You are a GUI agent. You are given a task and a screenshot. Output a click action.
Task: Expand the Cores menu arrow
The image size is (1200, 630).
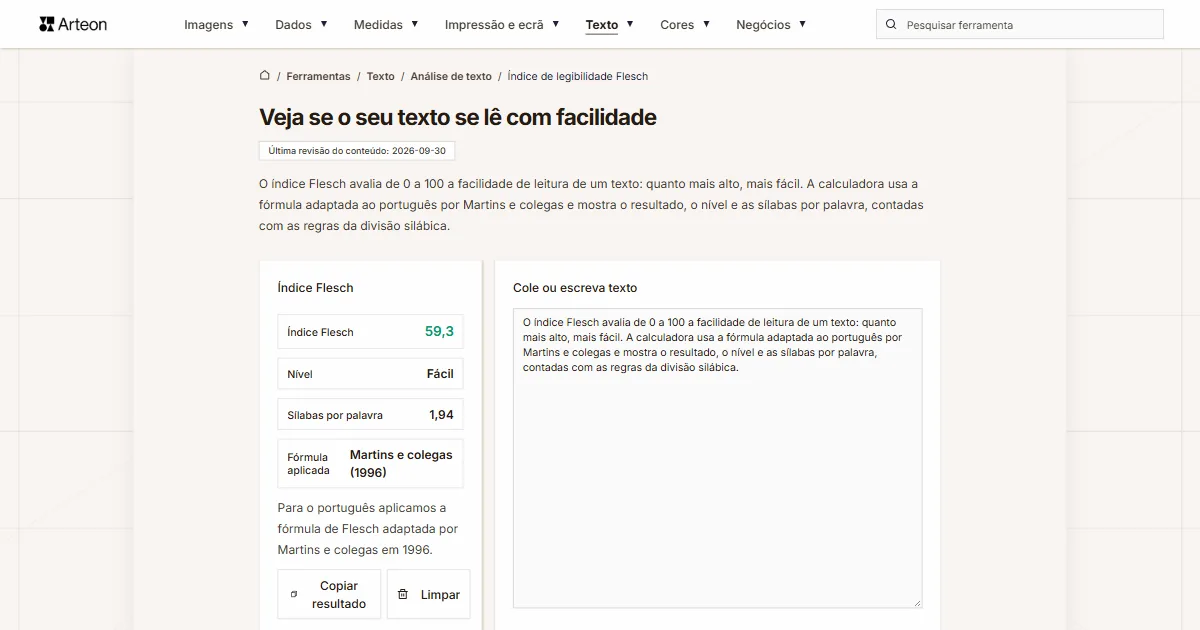click(706, 24)
